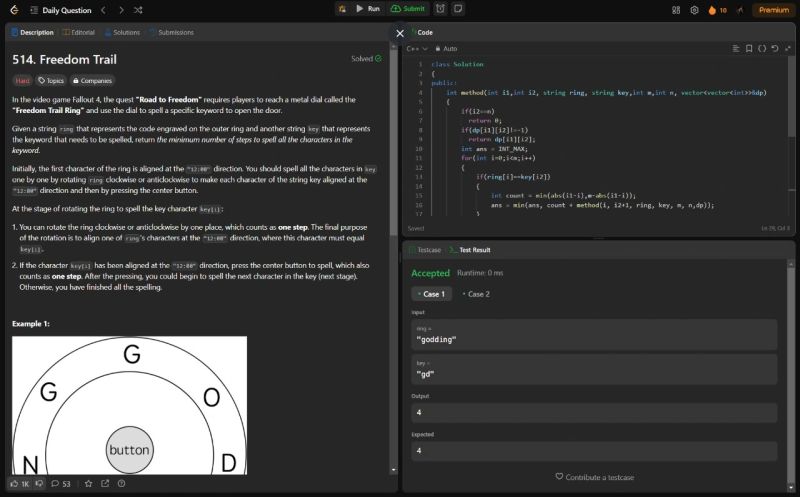The image size is (800, 497).
Task: Click the curly braces icon in the editor
Action: 762,48
